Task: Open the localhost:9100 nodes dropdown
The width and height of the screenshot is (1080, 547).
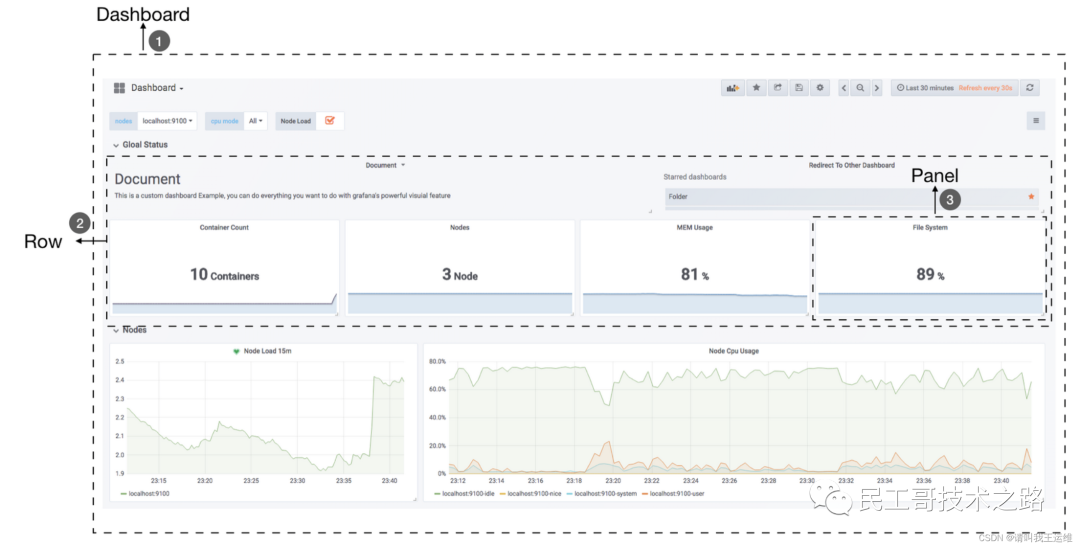Action: 167,121
